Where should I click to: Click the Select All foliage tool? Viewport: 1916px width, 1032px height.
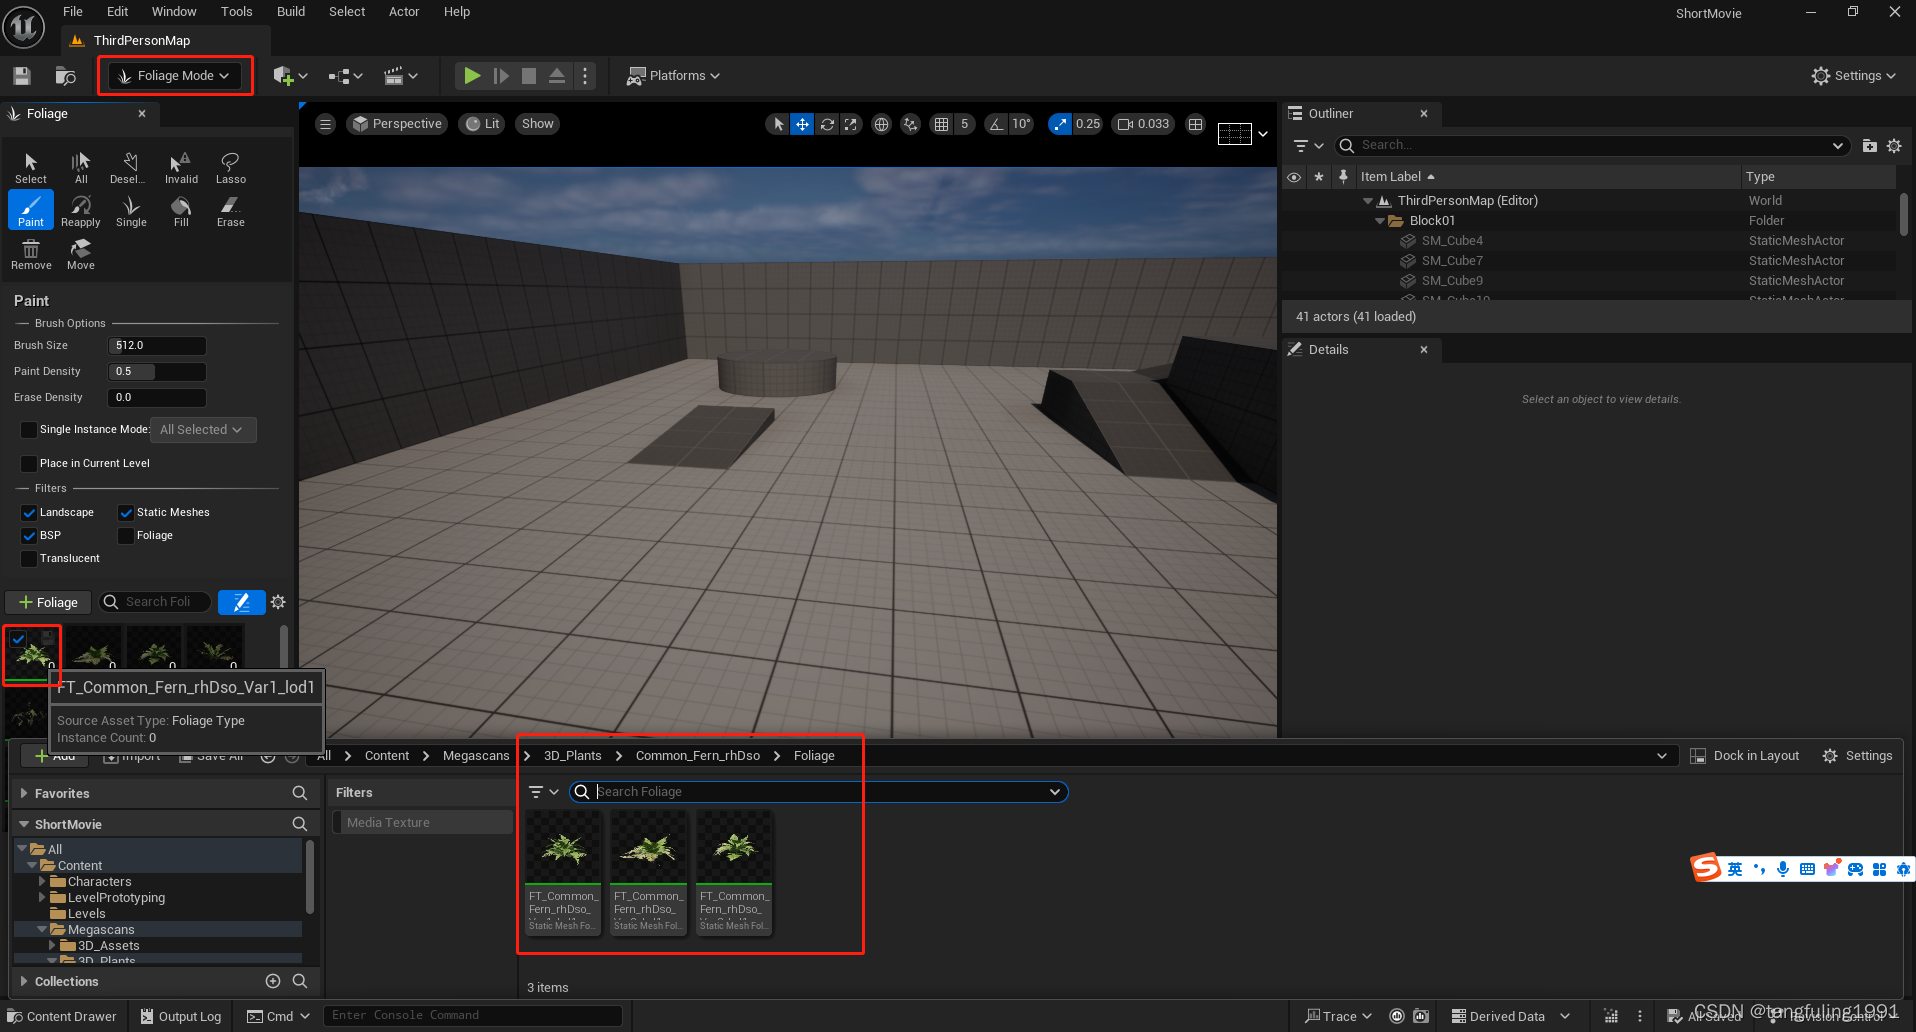click(81, 167)
